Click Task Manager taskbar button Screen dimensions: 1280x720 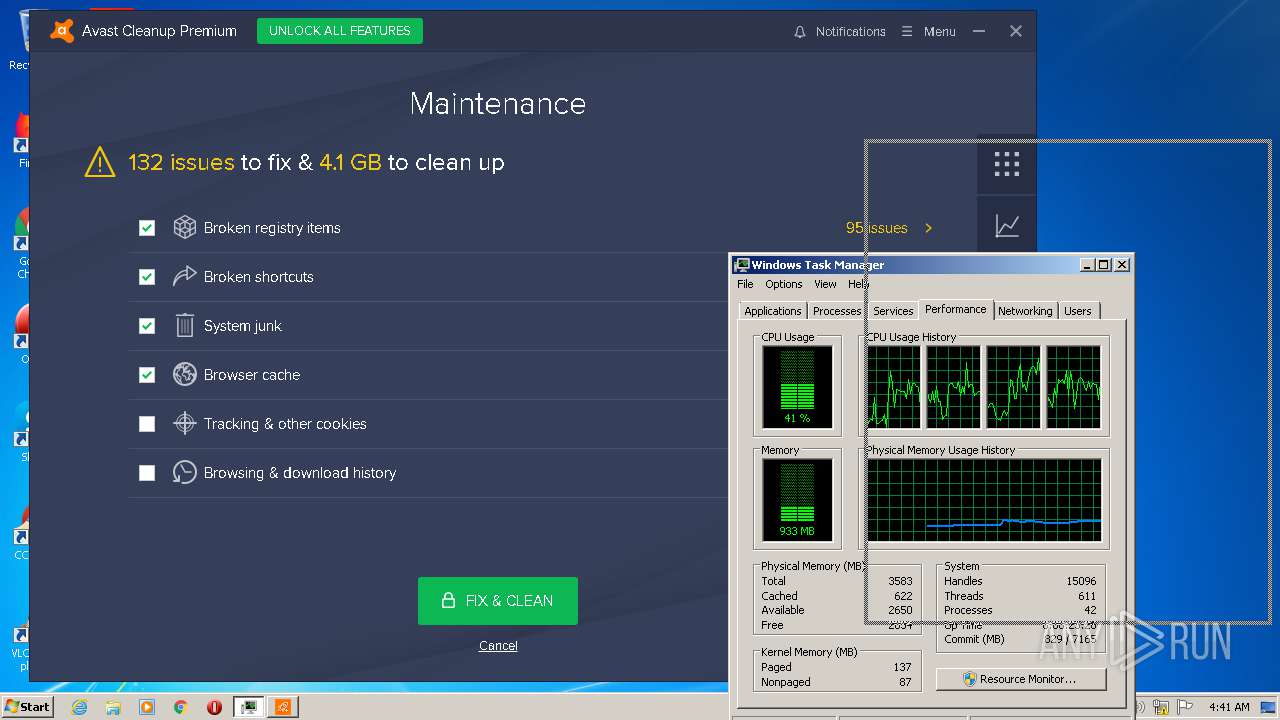(248, 707)
